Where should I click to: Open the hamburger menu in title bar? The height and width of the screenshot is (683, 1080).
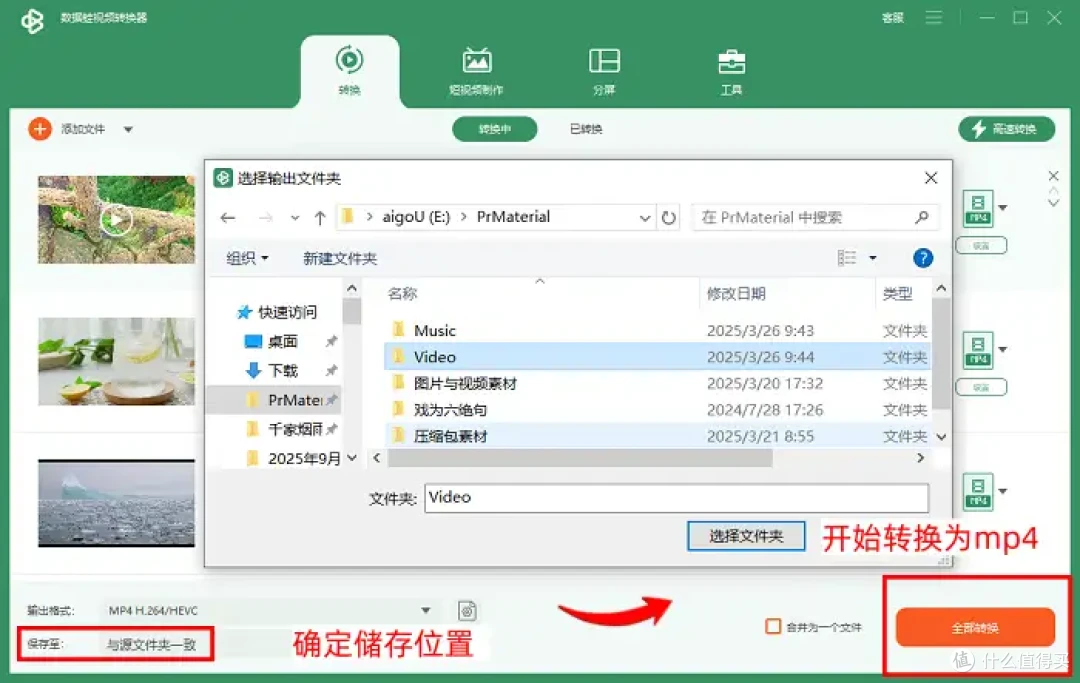click(933, 17)
